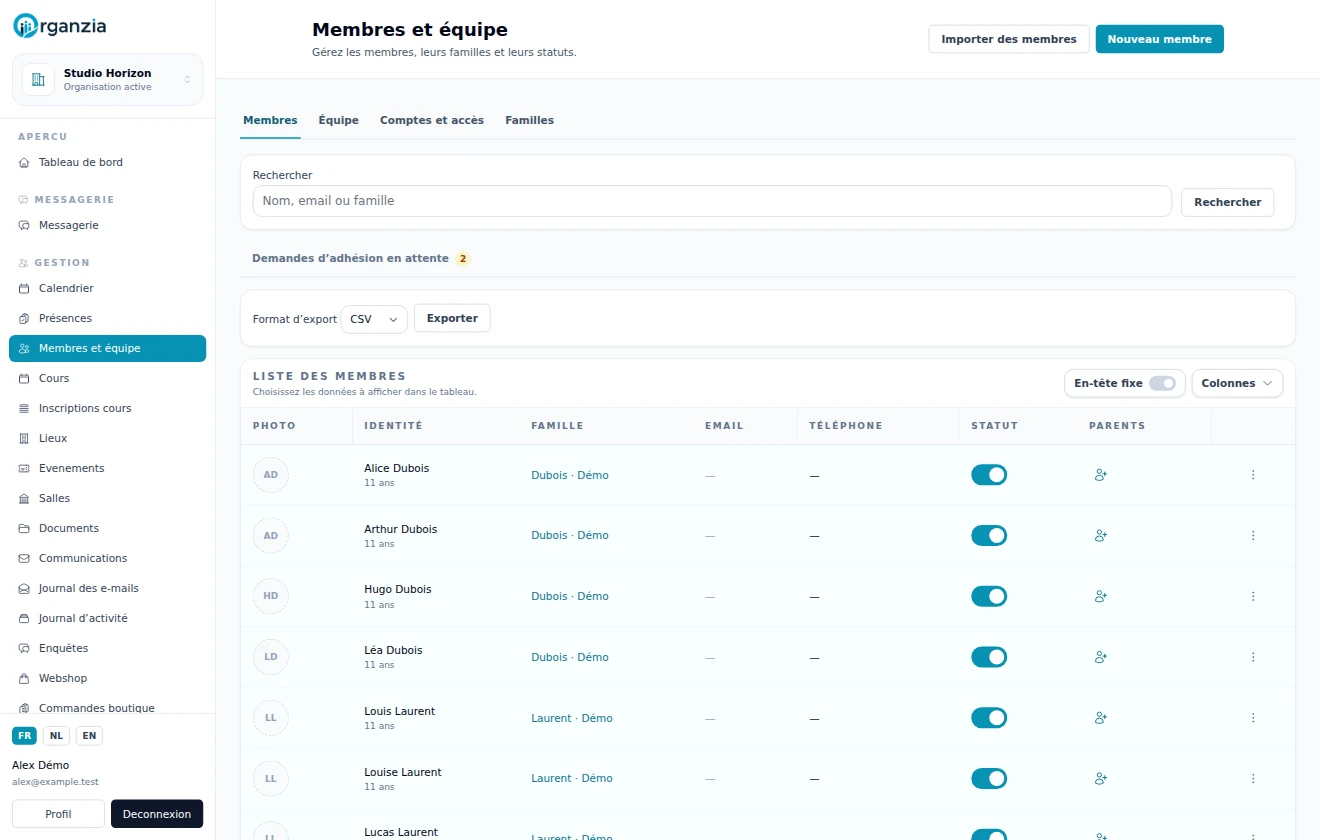Open the row actions menu for Arthur Dubois
1320x840 pixels.
(x=1253, y=536)
